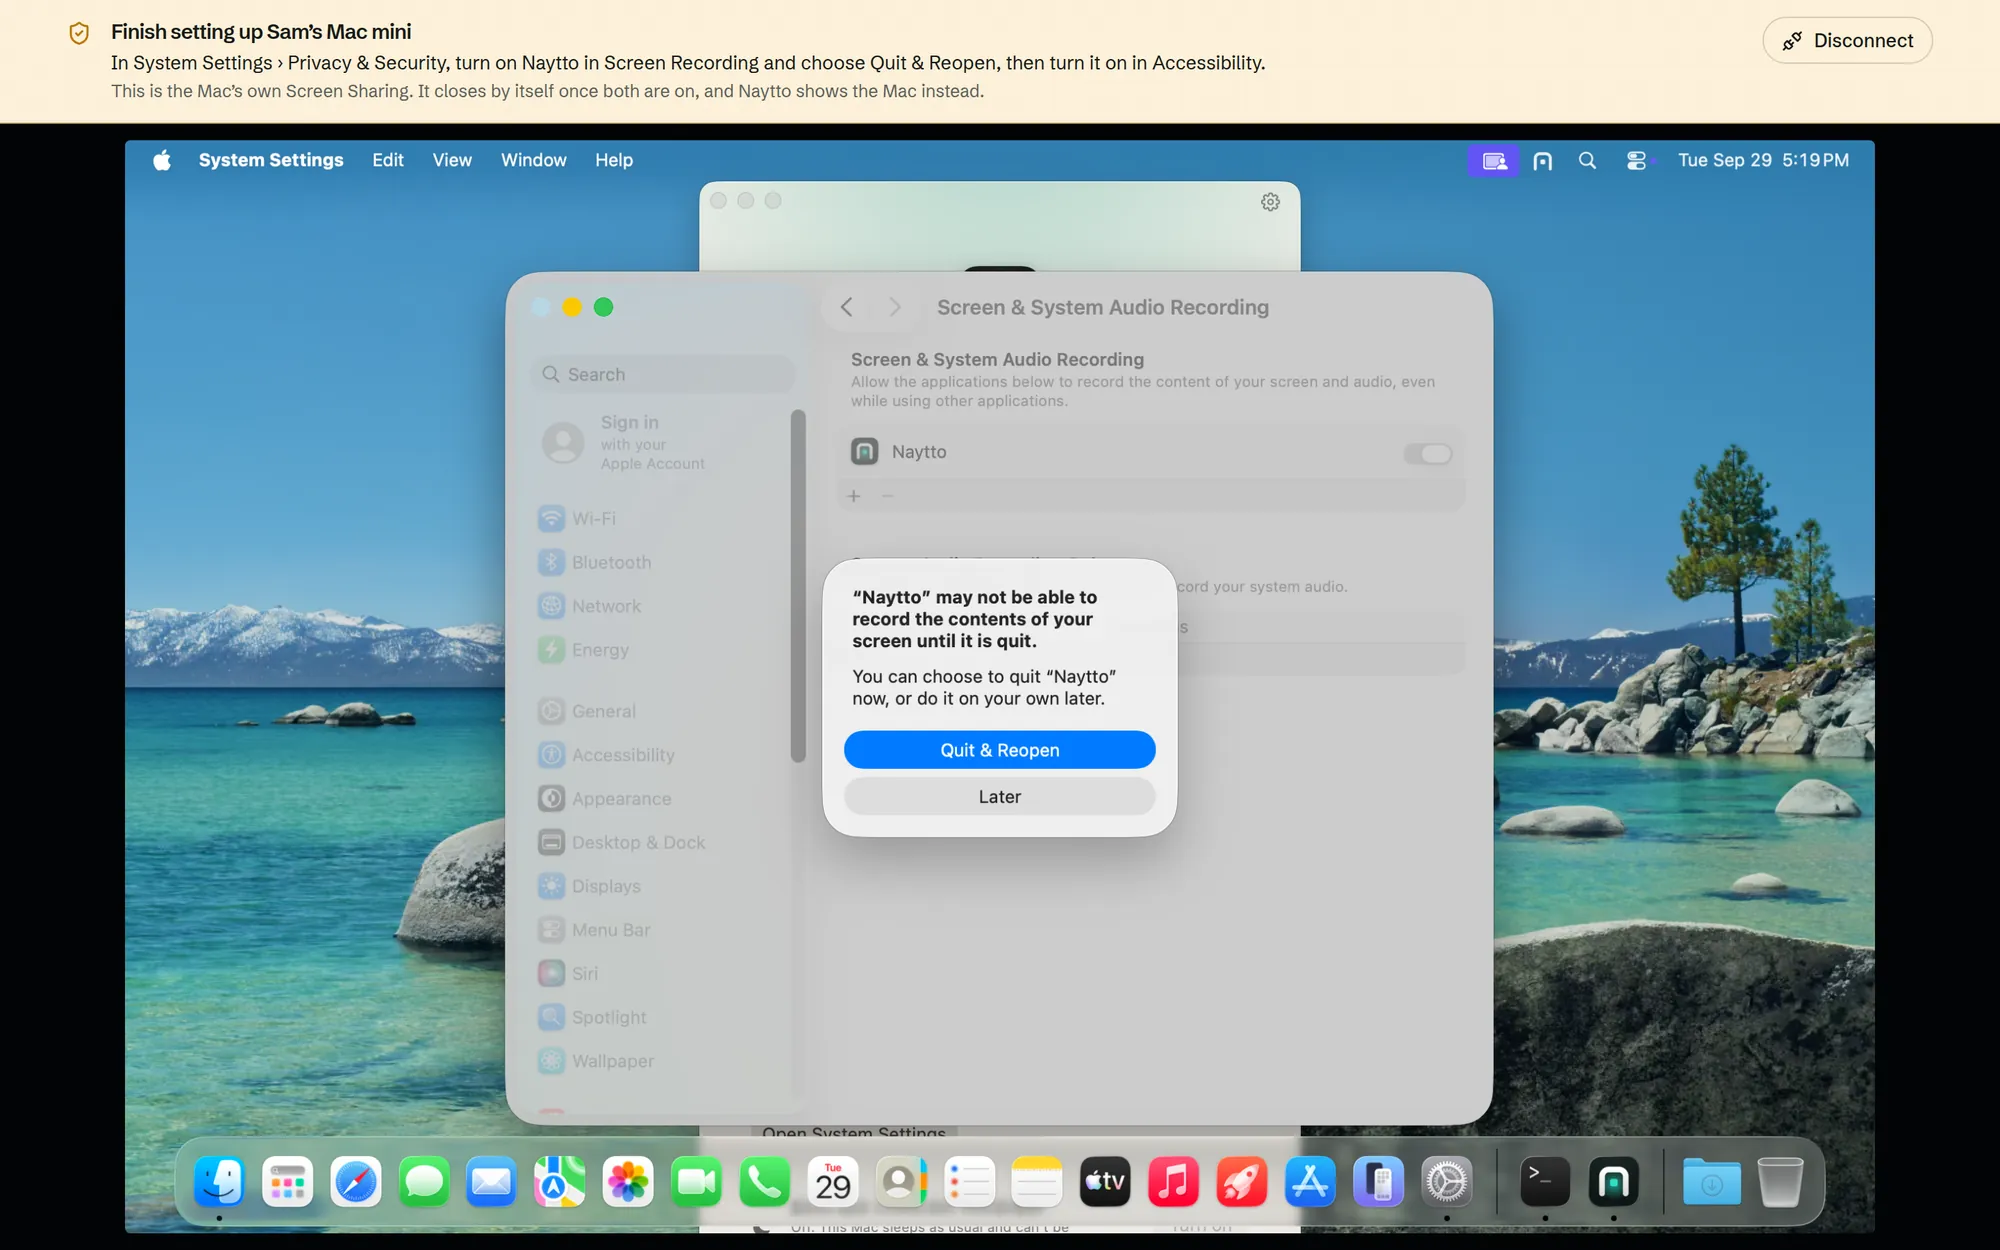Open the Window menu
This screenshot has width=2000, height=1250.
533,160
